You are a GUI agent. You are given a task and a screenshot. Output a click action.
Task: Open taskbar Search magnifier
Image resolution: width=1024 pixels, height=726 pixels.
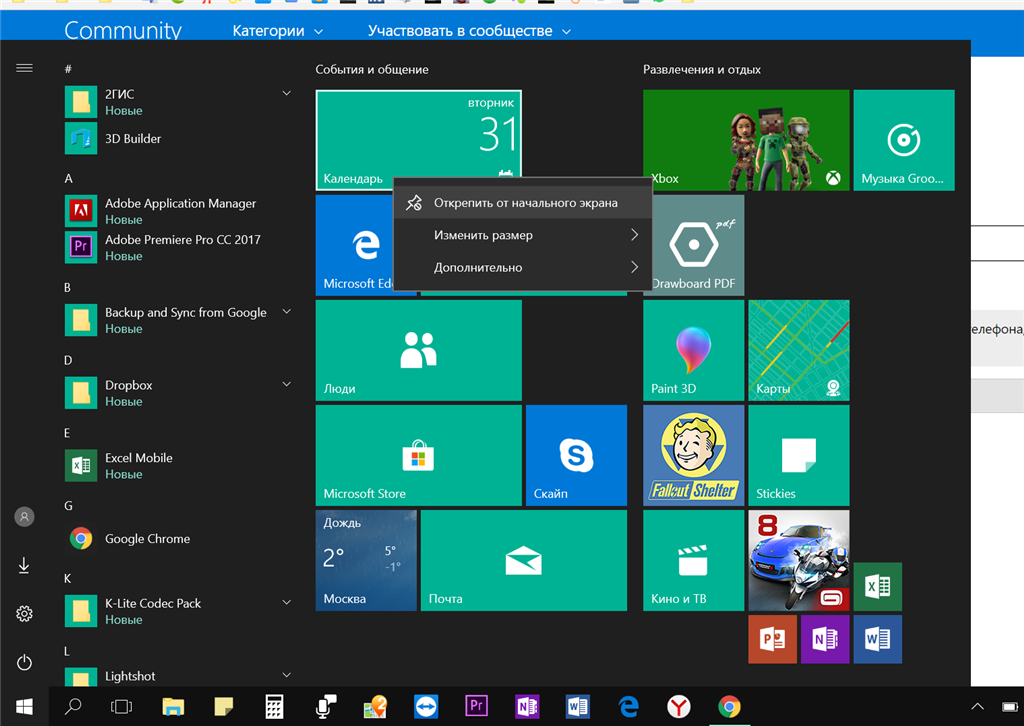(73, 706)
